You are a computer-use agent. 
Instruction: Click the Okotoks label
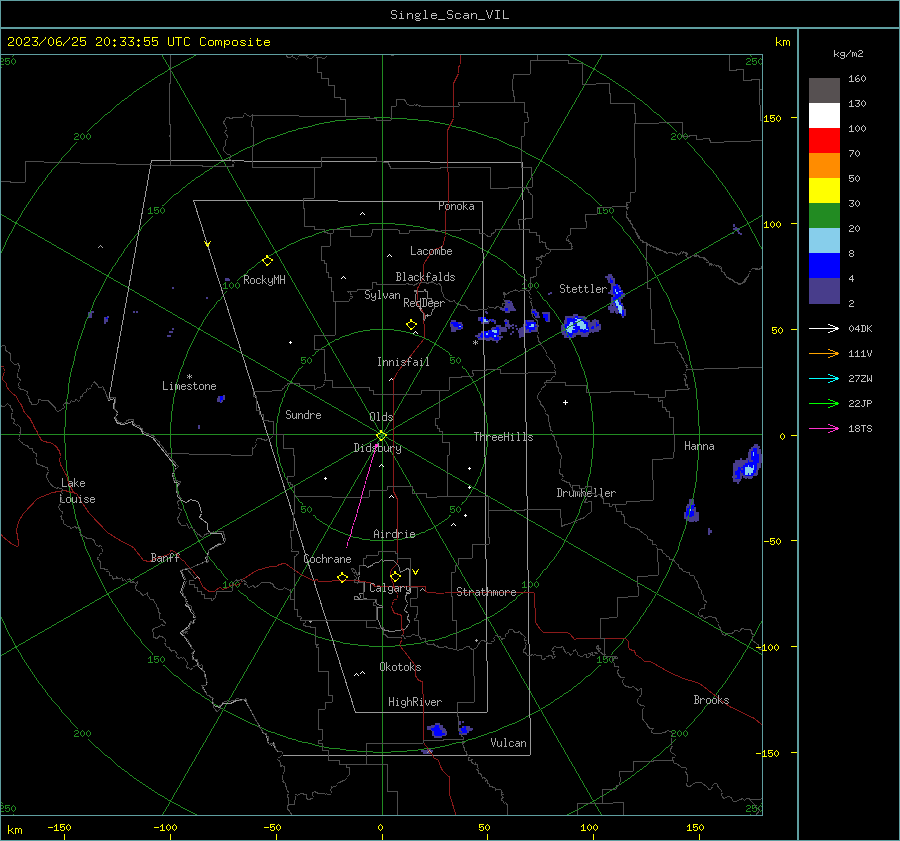click(x=400, y=667)
